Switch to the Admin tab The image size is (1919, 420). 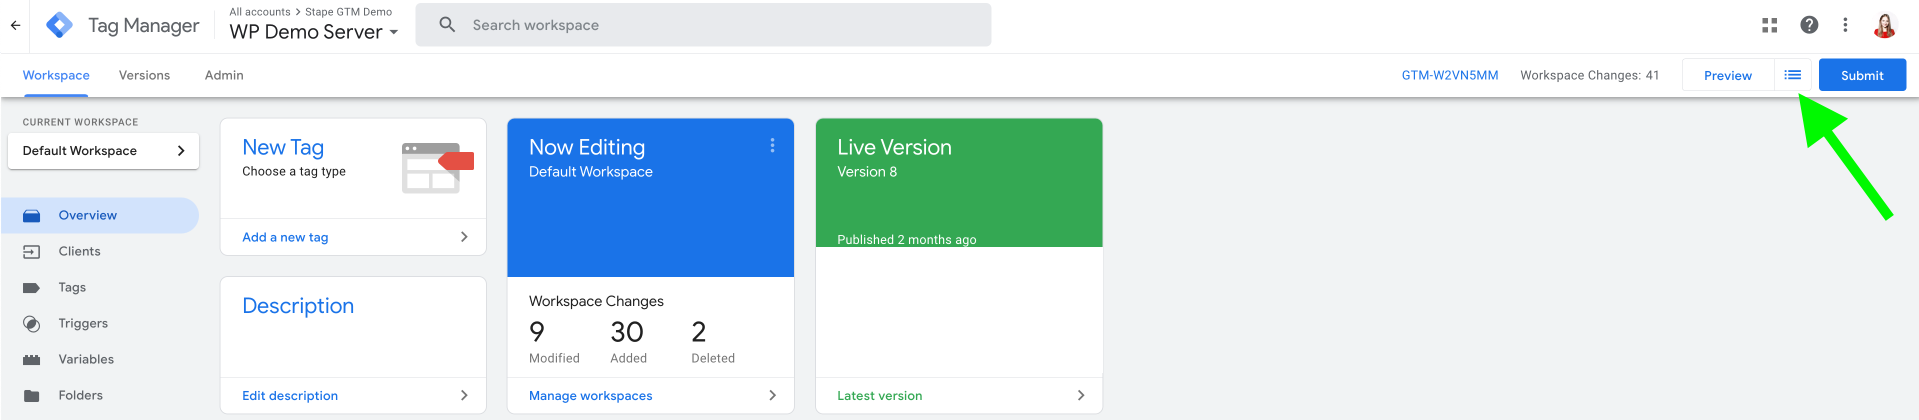224,75
